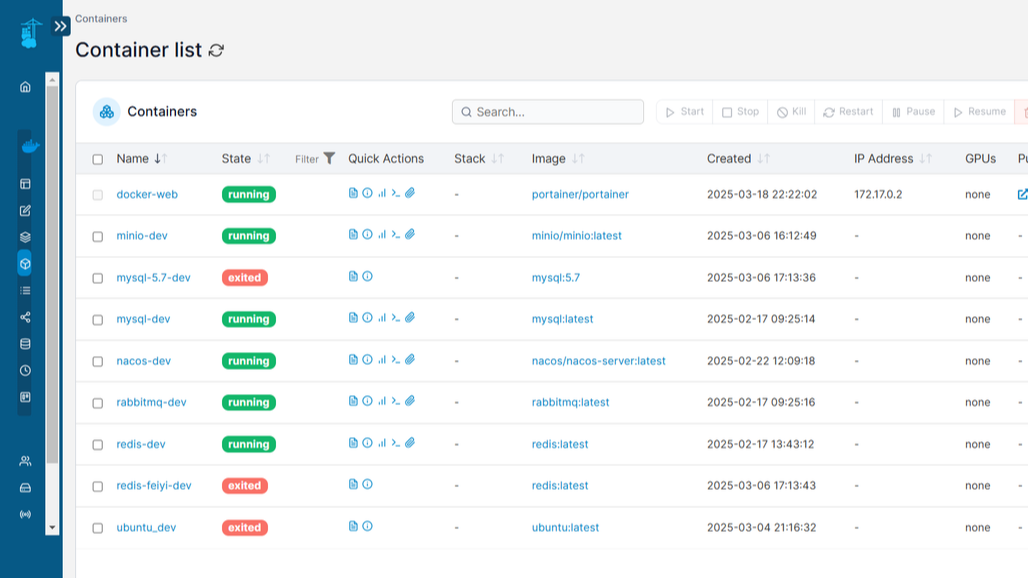Open the Dashboard from the sidebar

coord(24,87)
